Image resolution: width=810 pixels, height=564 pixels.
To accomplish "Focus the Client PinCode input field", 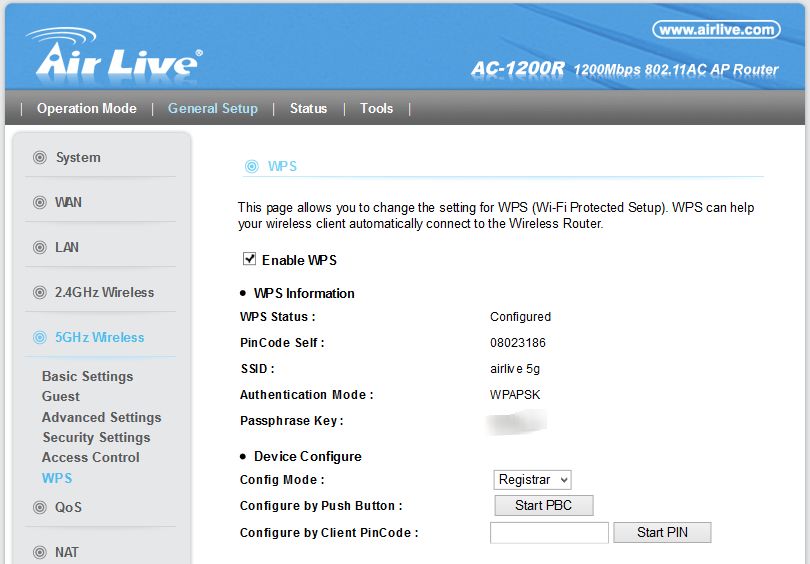I will [549, 532].
